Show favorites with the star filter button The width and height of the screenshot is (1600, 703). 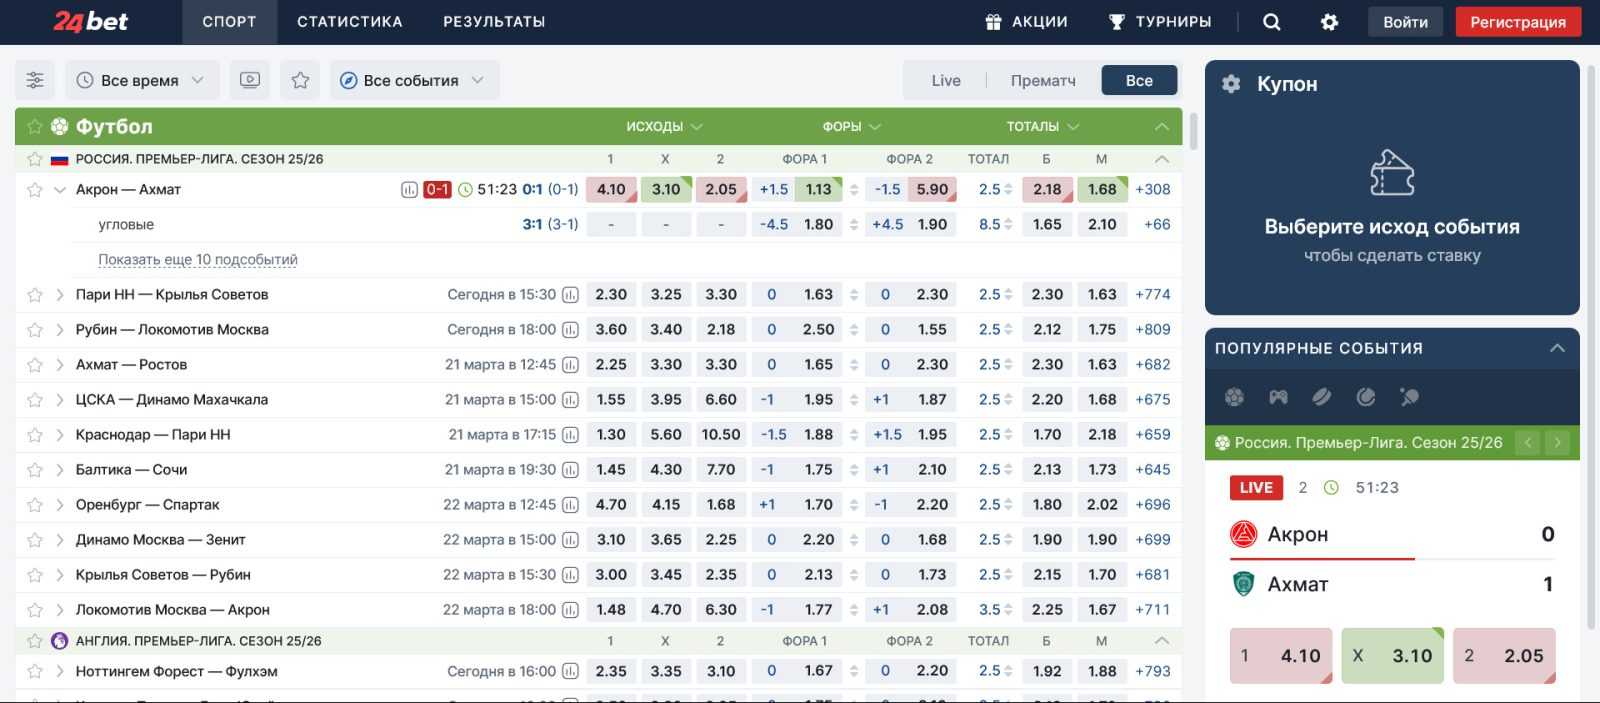click(300, 80)
